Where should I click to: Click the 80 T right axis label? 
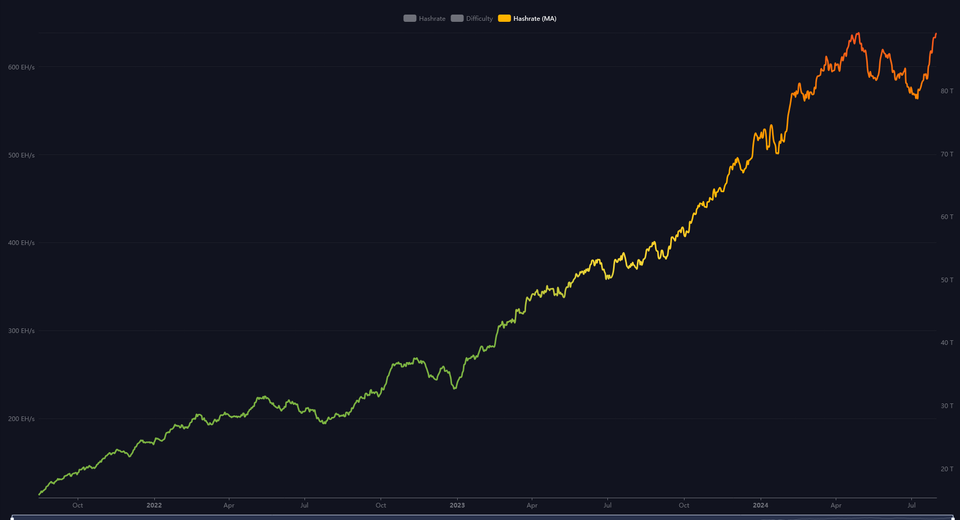945,91
